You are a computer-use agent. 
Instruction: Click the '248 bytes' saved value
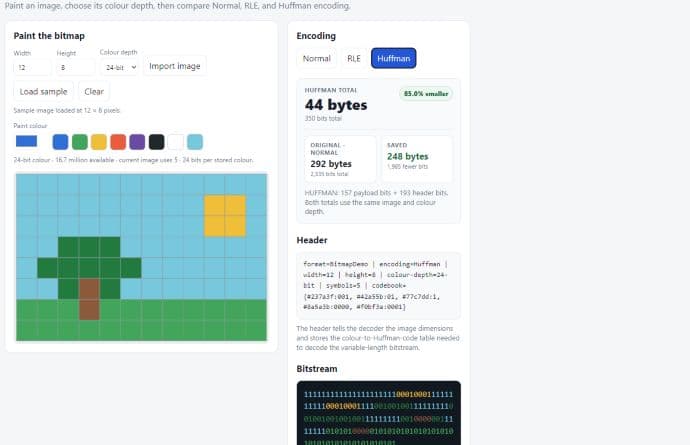pyautogui.click(x=407, y=156)
